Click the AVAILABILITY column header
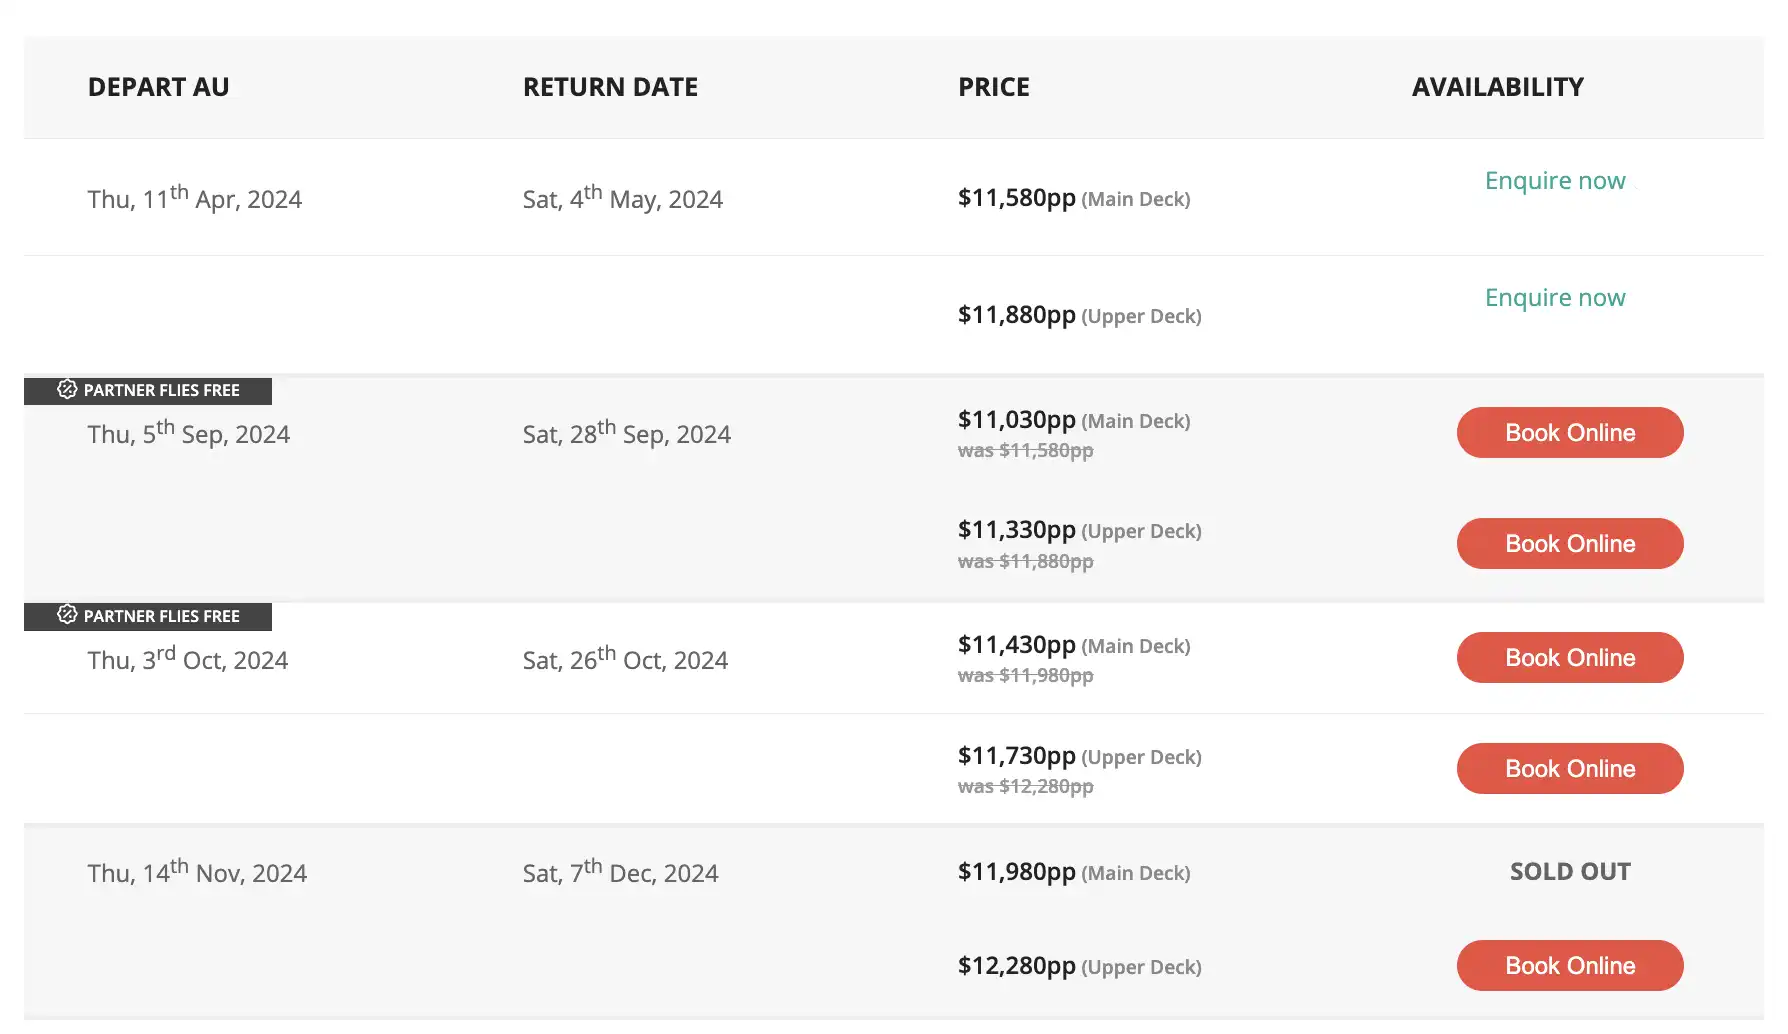The width and height of the screenshot is (1788, 1034). click(x=1497, y=87)
